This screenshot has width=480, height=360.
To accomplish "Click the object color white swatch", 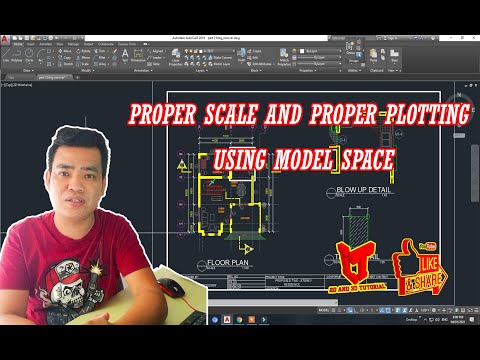I will coord(302,51).
